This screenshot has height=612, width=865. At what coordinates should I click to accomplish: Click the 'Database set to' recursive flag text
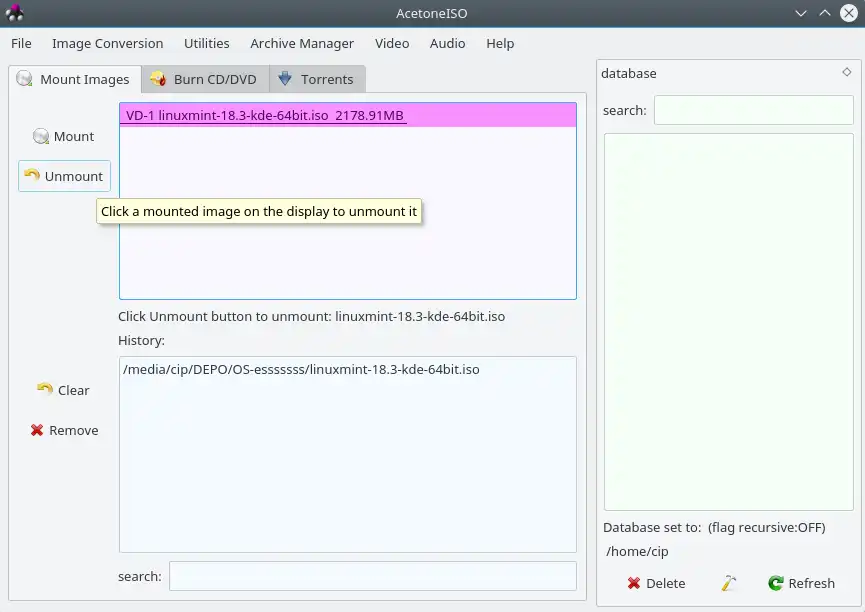[x=714, y=528]
